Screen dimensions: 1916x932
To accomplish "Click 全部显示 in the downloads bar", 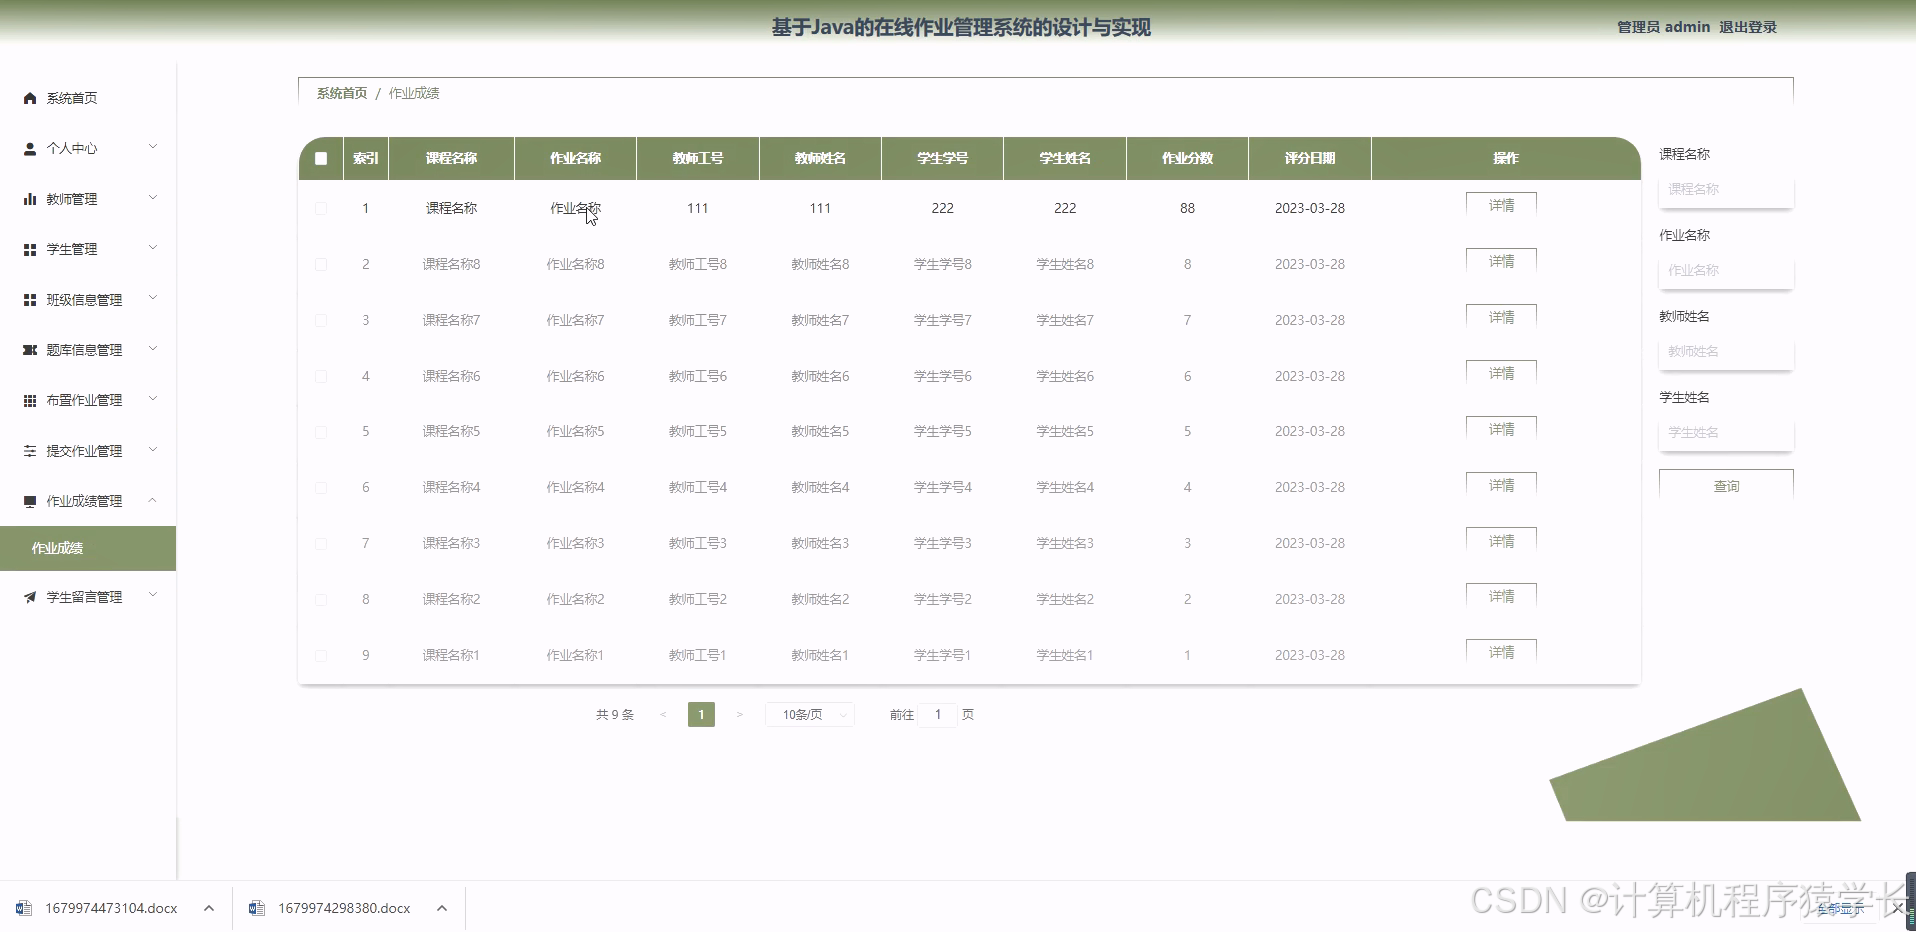I will tap(1840, 909).
